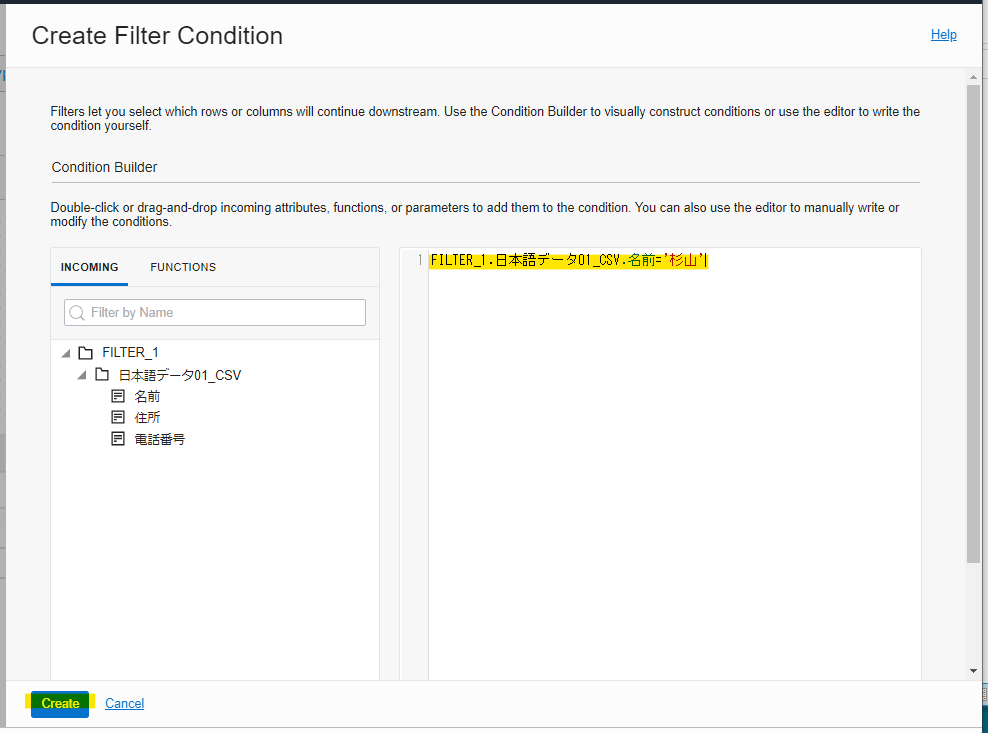This screenshot has width=988, height=733.
Task: Click the condition expression in the editor
Action: (x=568, y=260)
